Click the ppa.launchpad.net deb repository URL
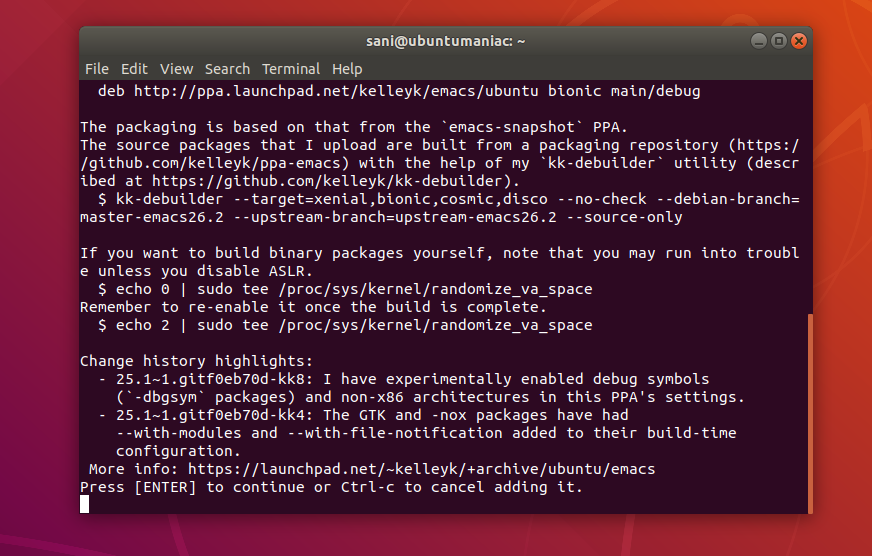872x556 pixels. pos(336,91)
